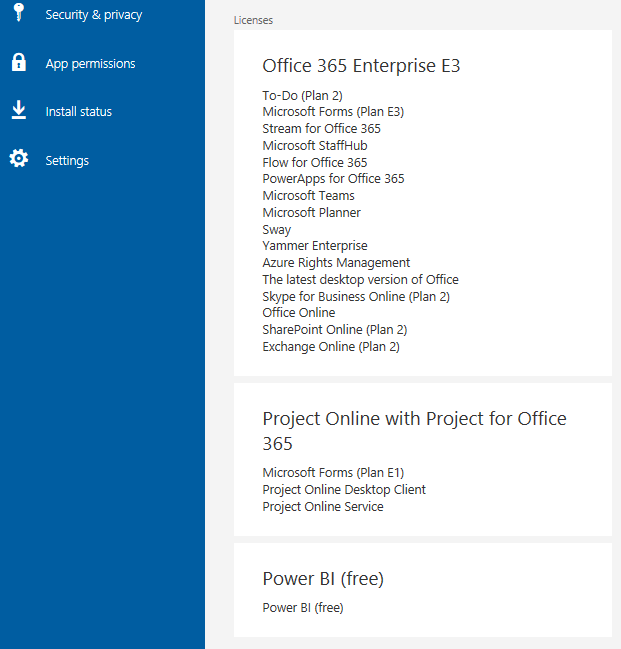Click Microsoft Forms (Plan E3) entry
Screen dimensions: 621x649
click(333, 112)
